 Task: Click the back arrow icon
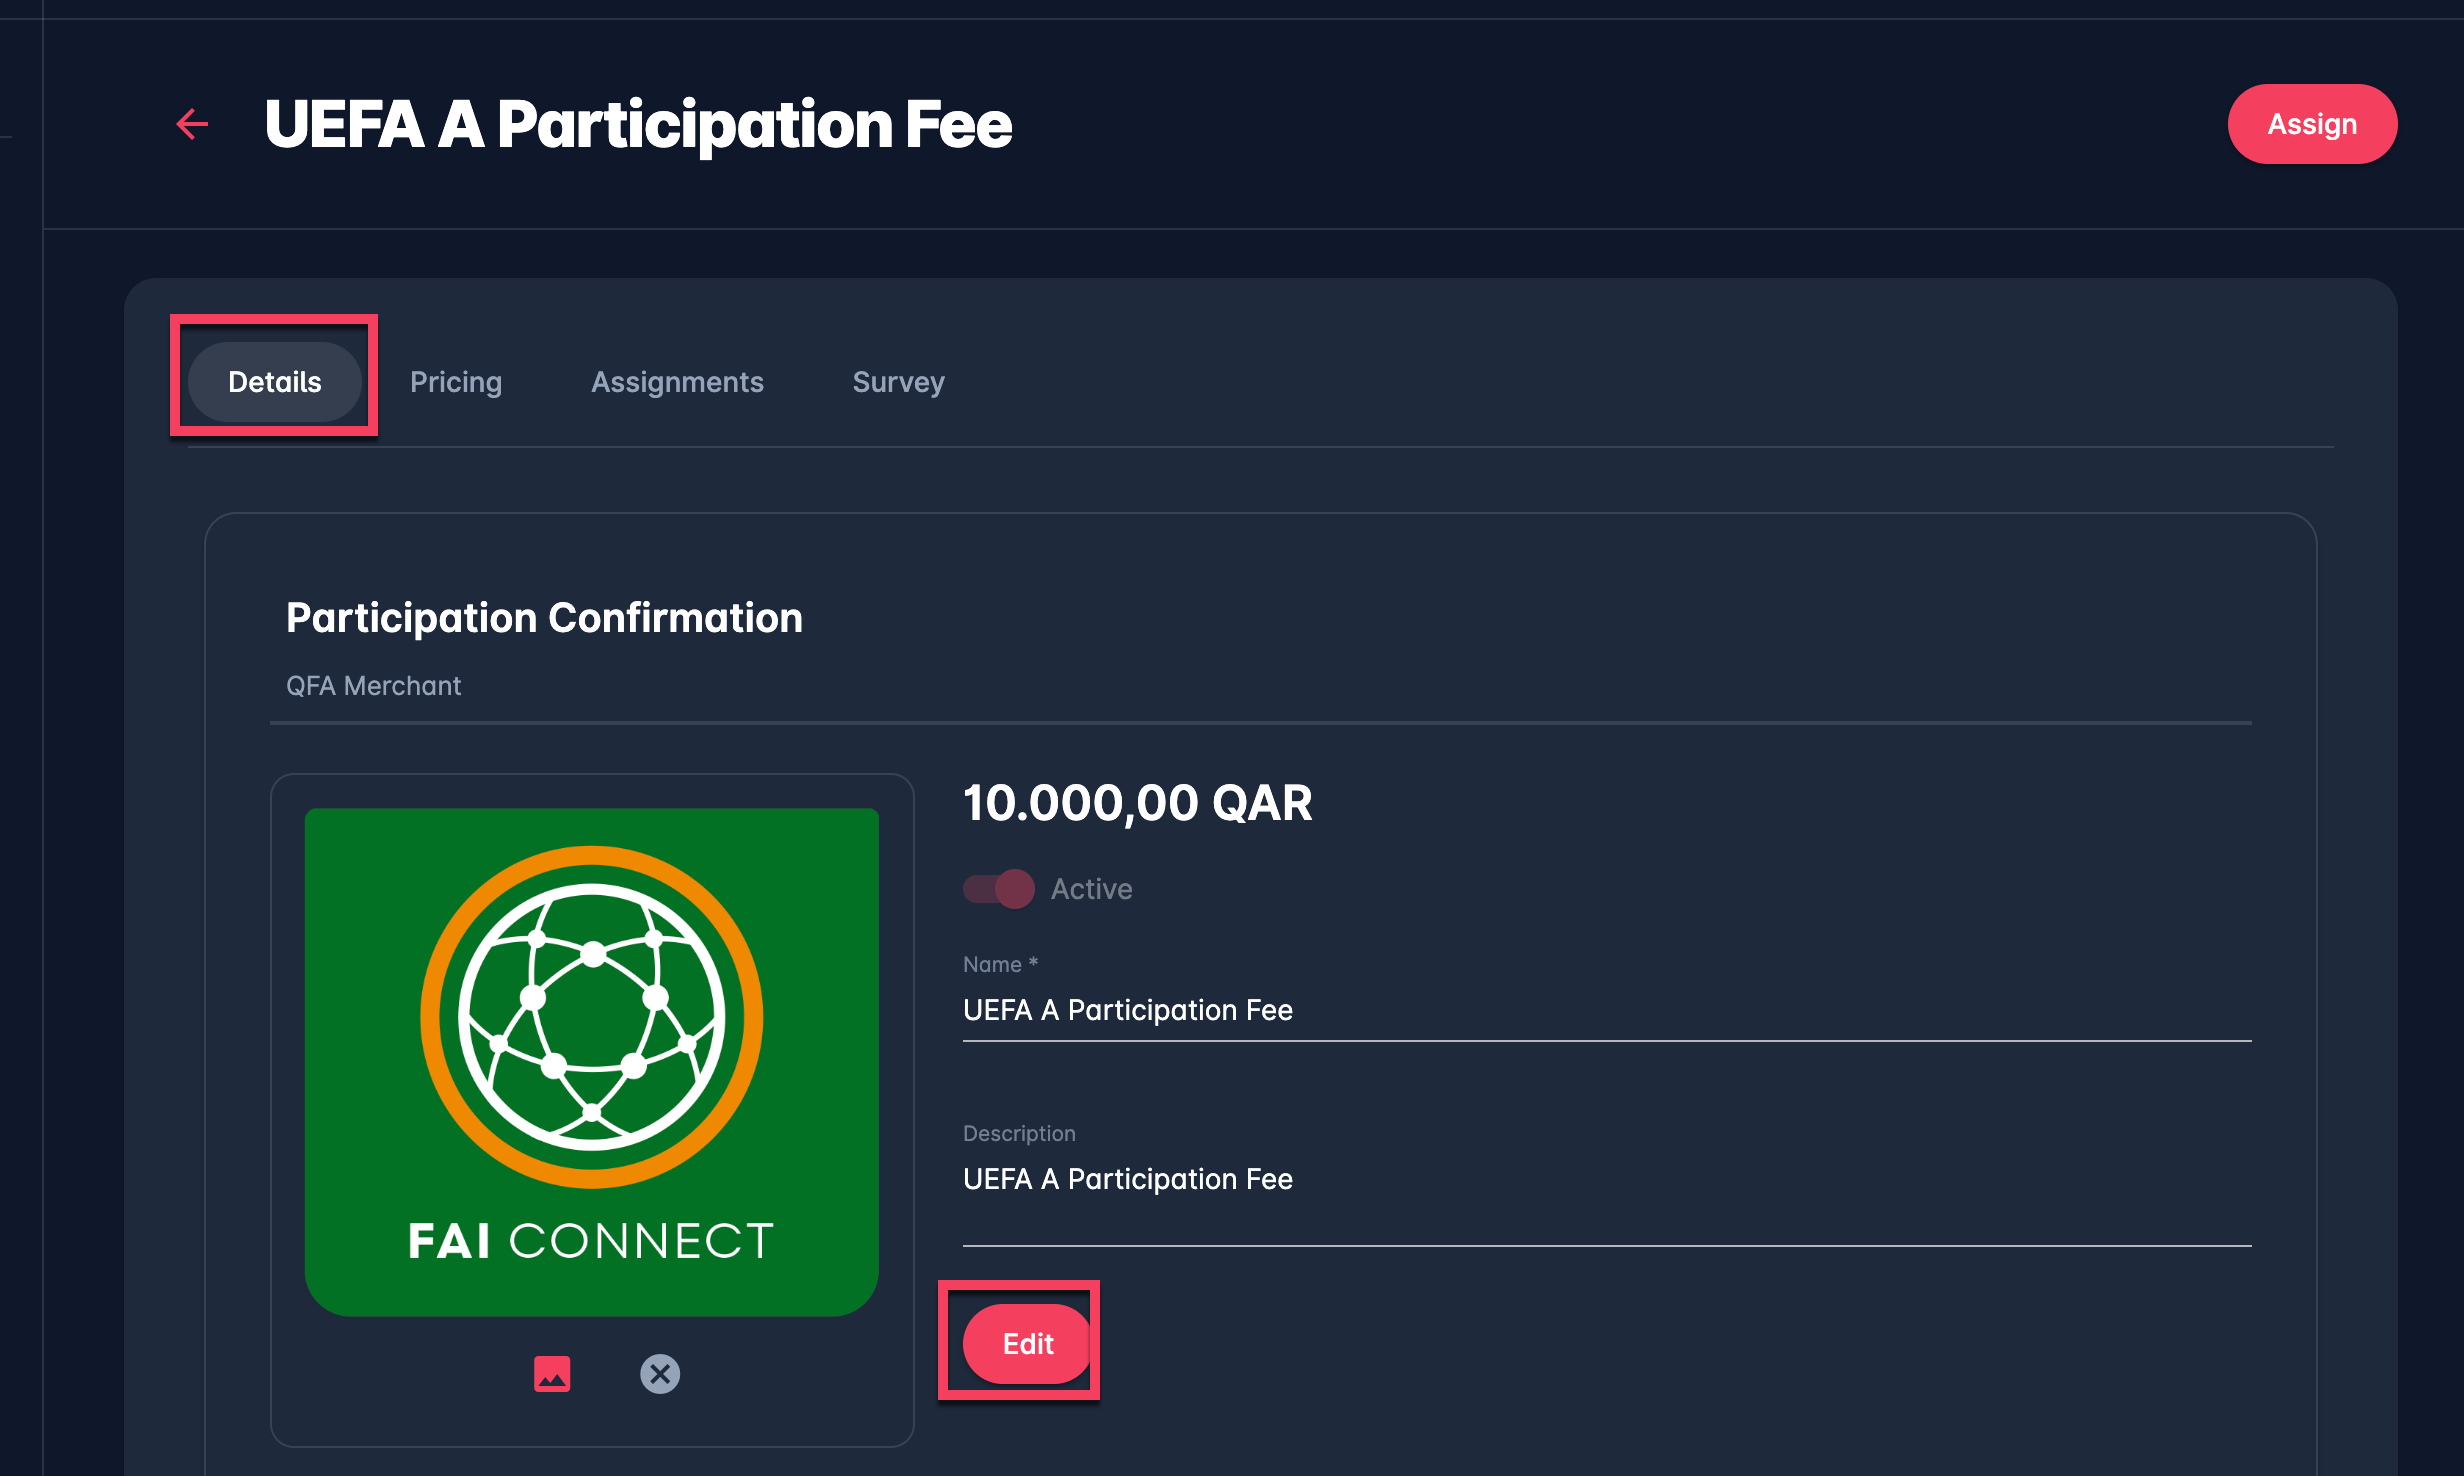point(192,124)
